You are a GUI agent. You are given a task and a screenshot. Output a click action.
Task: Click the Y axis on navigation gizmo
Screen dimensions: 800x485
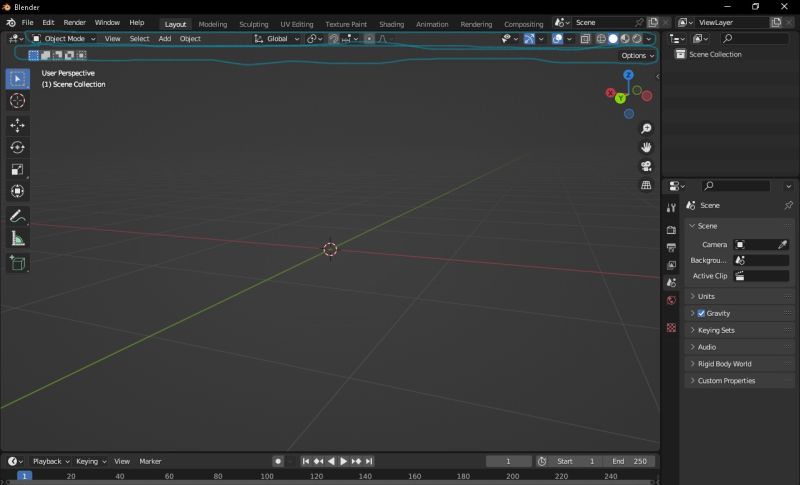coord(620,98)
